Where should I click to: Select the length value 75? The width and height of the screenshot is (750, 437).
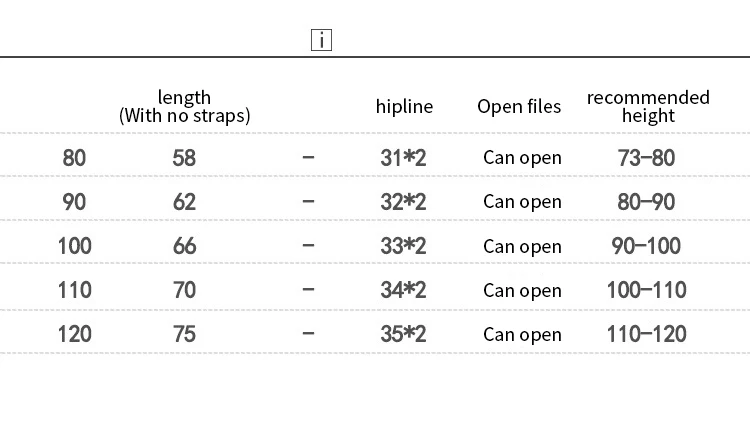pyautogui.click(x=184, y=334)
